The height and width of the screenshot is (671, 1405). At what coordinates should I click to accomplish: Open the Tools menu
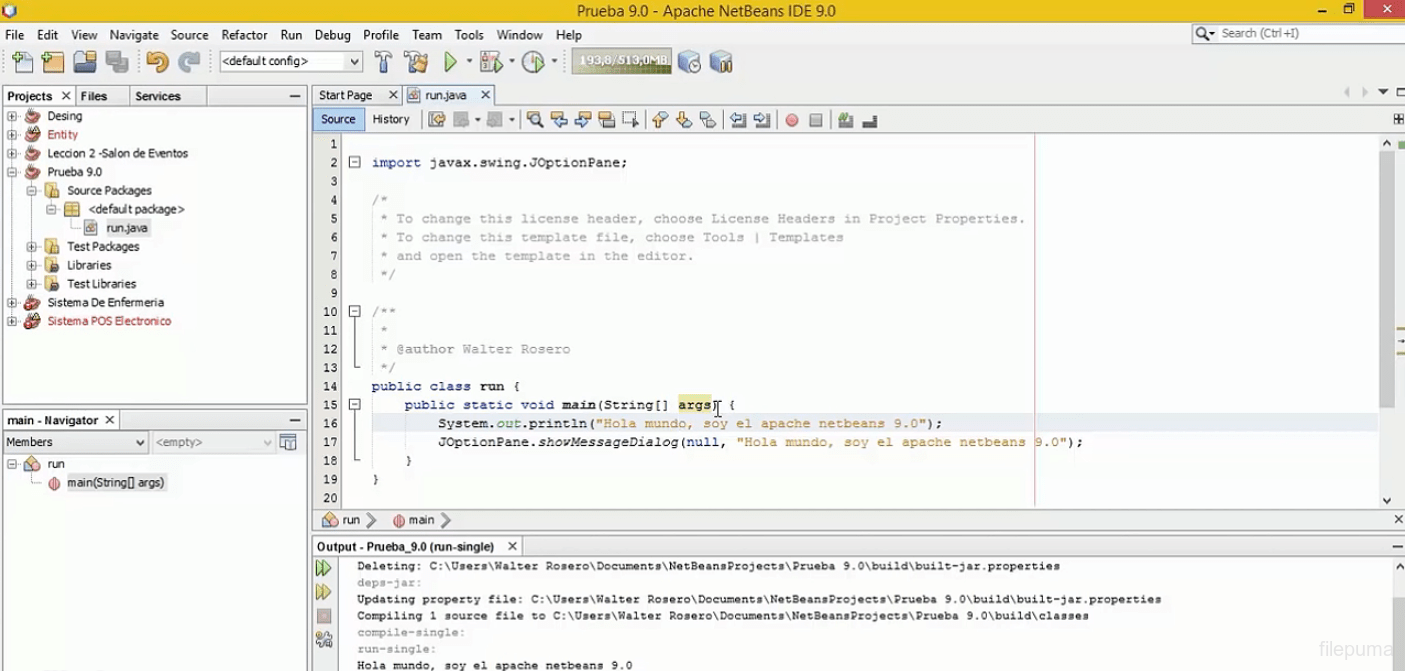[469, 34]
